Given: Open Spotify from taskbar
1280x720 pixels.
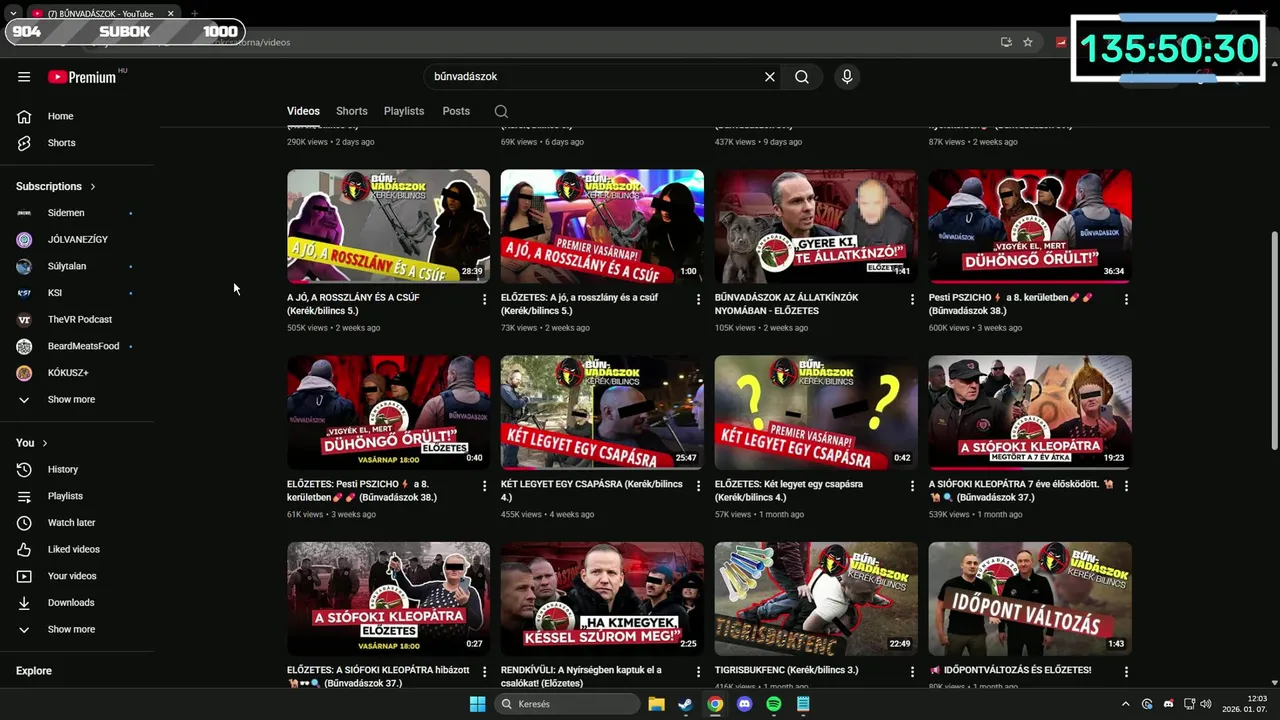Looking at the screenshot, I should click(x=773, y=704).
